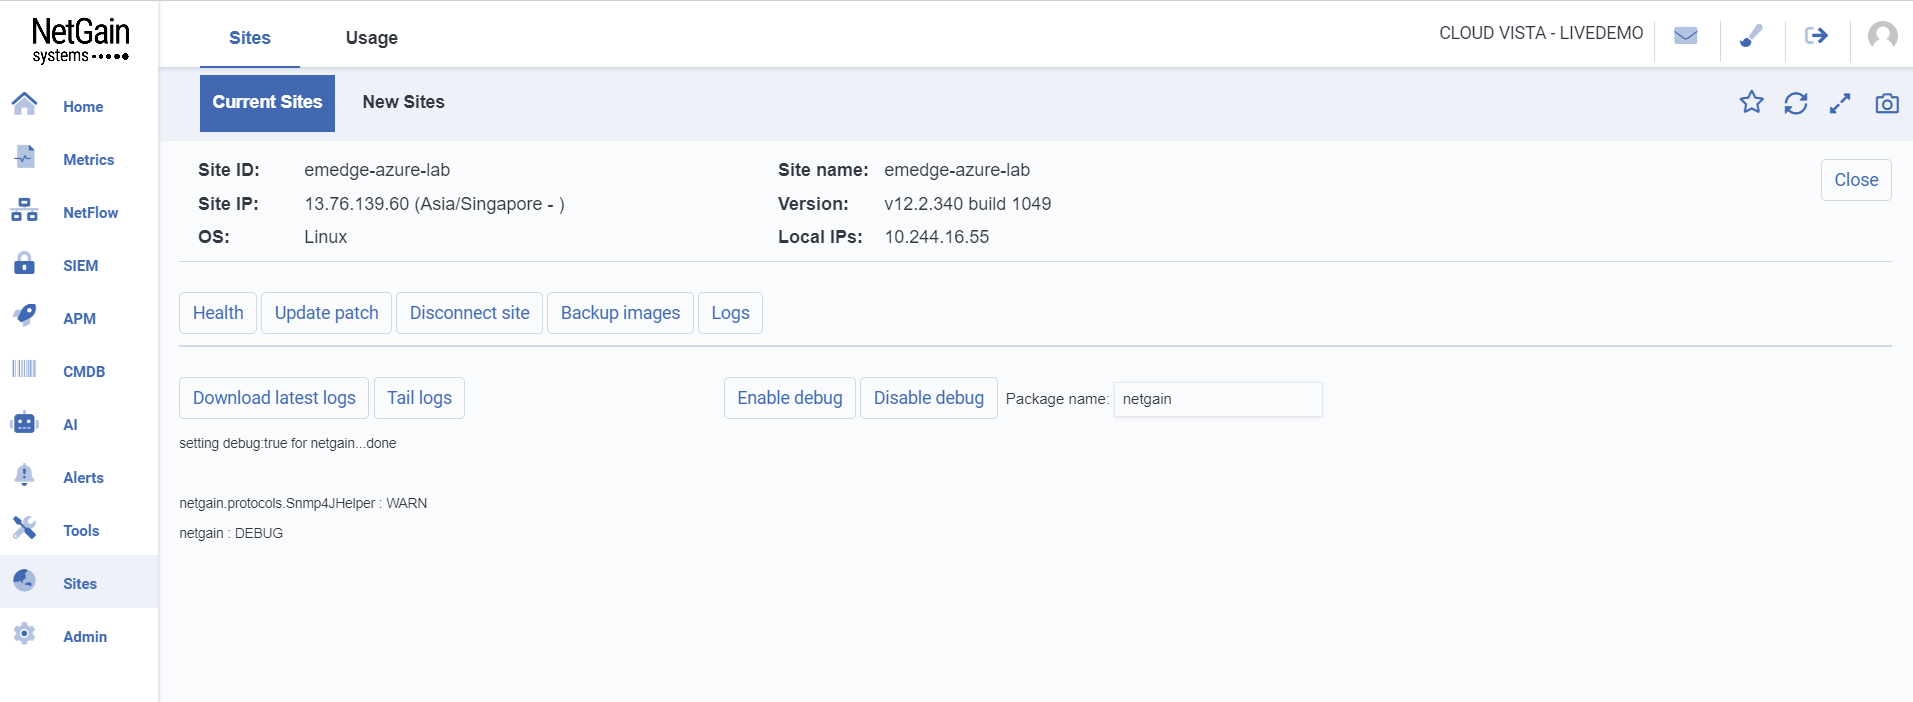Click the version v12.2.340 build 1049 text

967,204
